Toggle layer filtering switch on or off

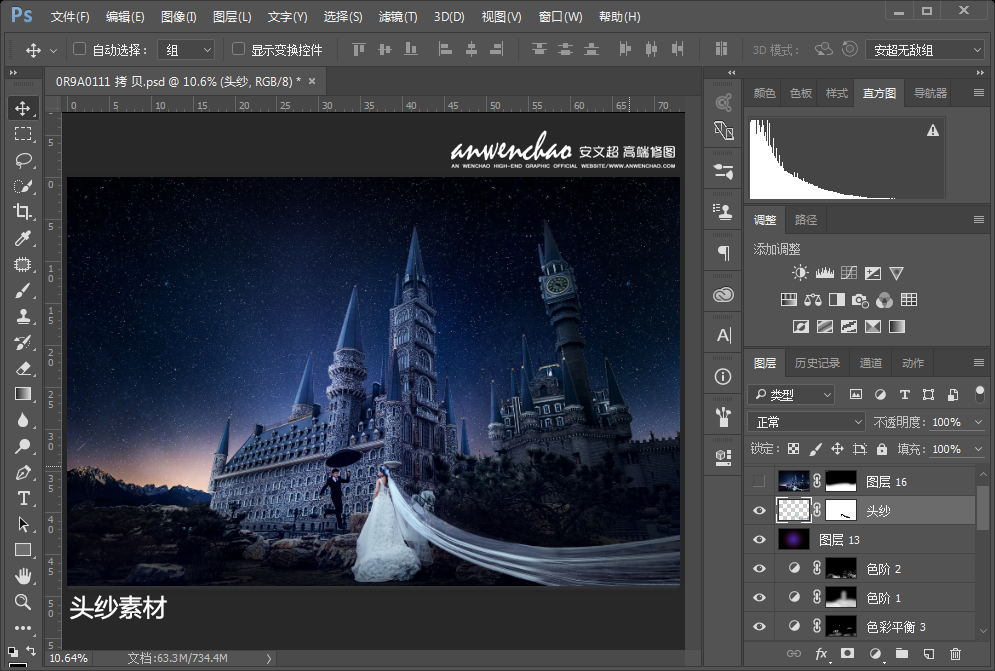(980, 394)
